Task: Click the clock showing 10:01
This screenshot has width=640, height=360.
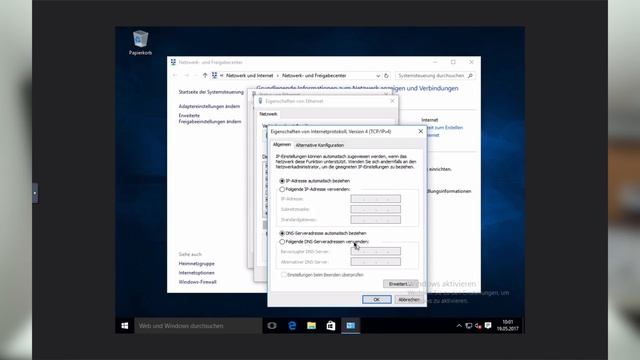Action: [508, 325]
